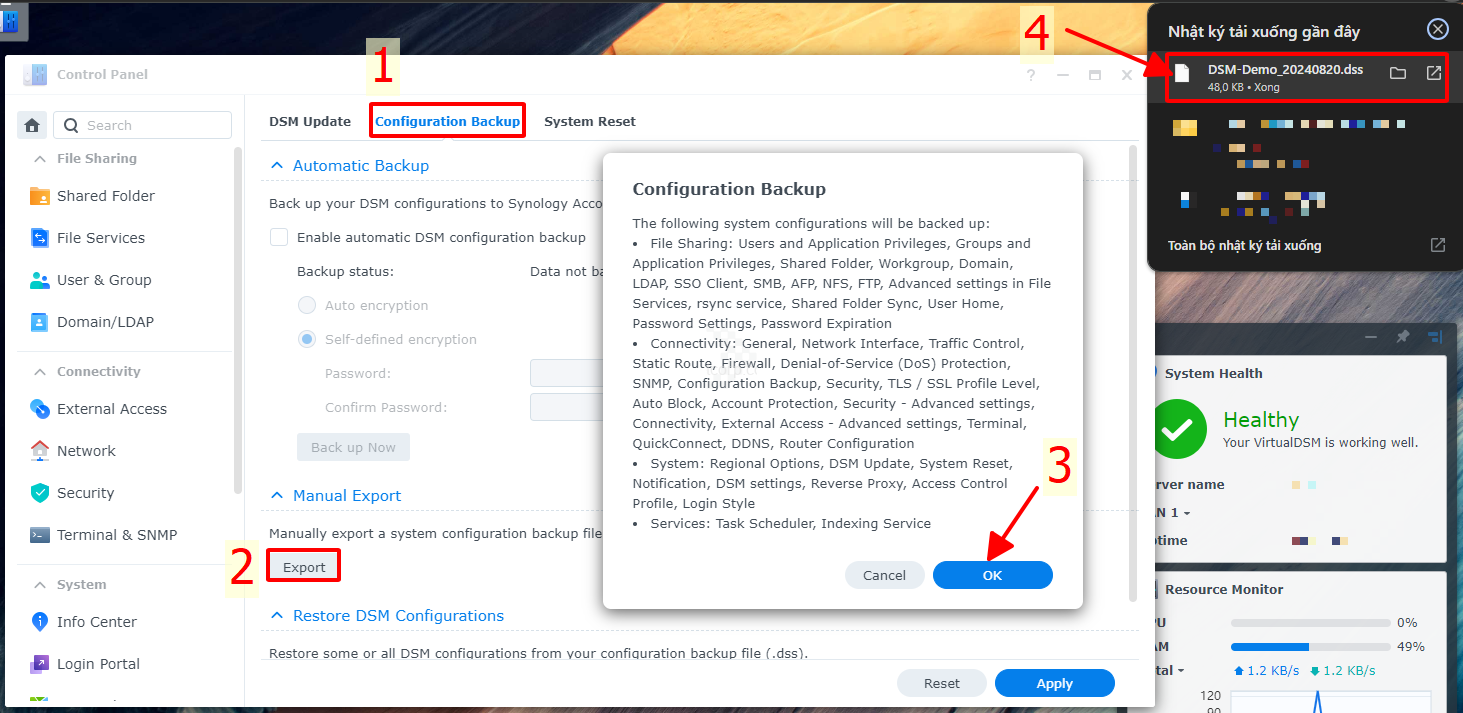Click the Control Panel search field
The width and height of the screenshot is (1463, 713).
(x=142, y=125)
